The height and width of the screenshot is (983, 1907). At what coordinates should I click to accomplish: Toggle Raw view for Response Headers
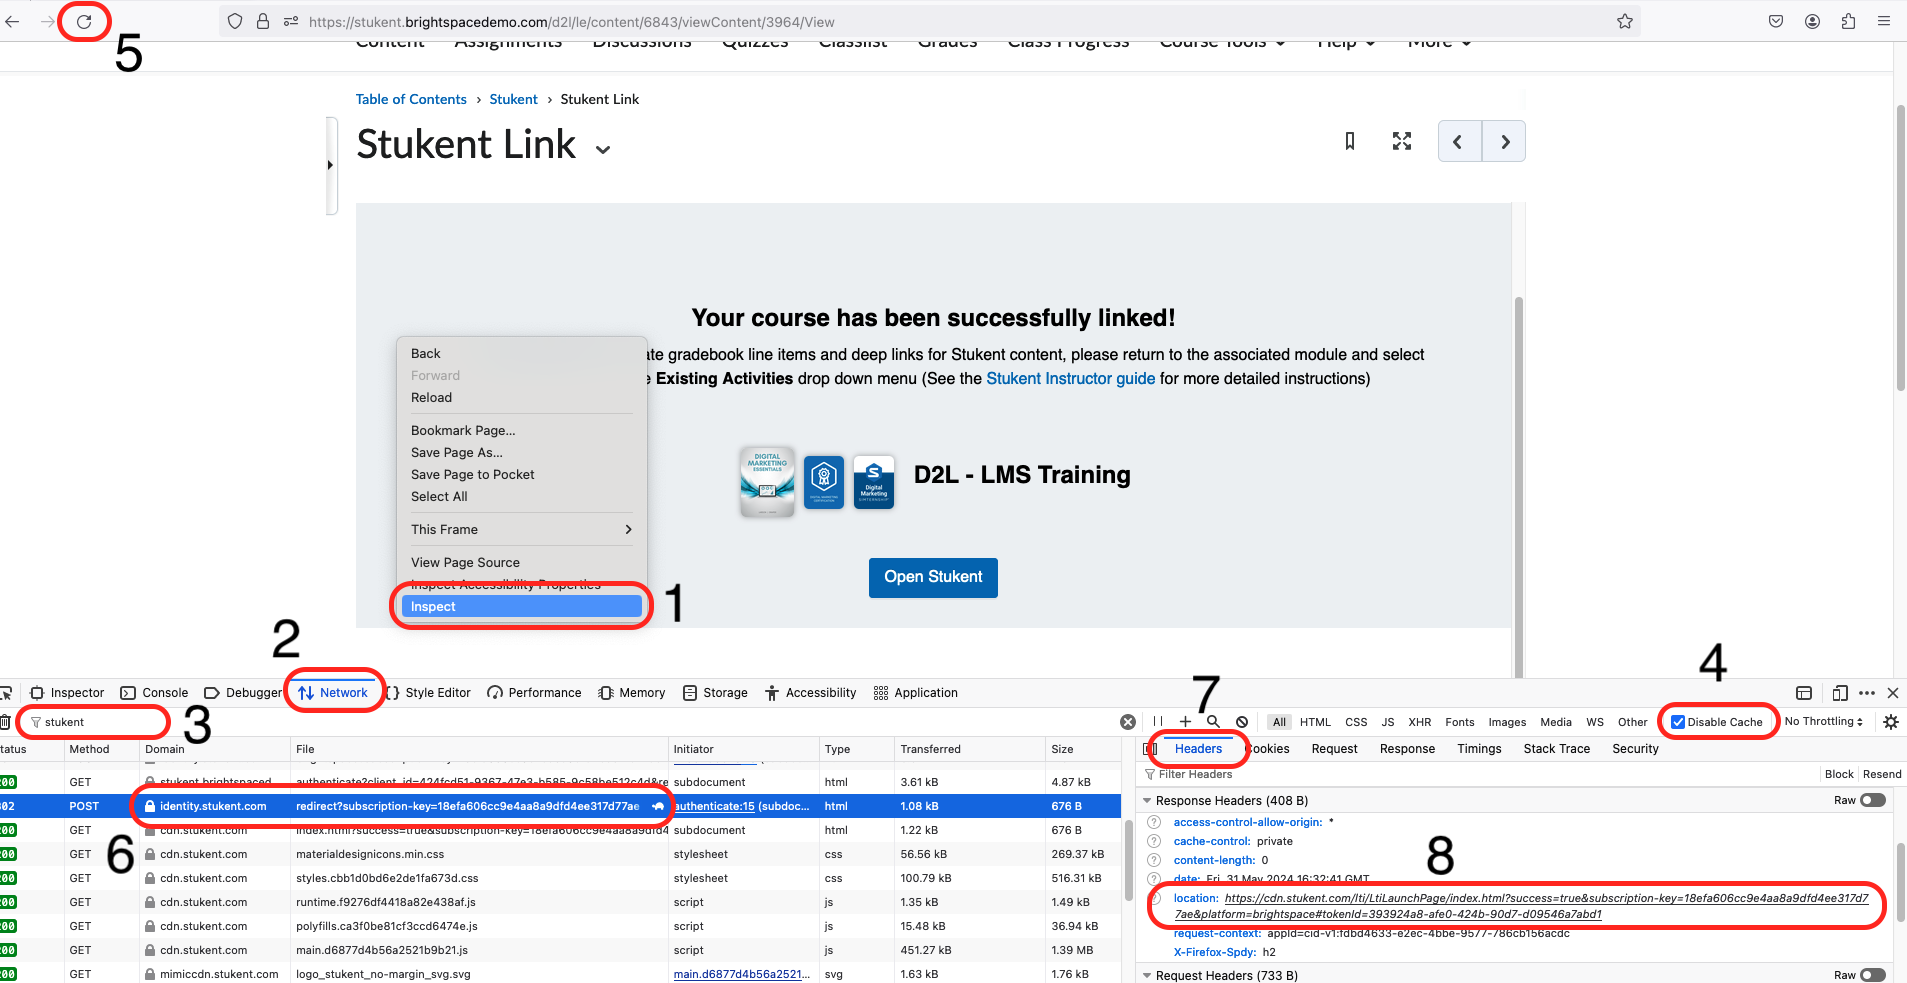(x=1872, y=800)
